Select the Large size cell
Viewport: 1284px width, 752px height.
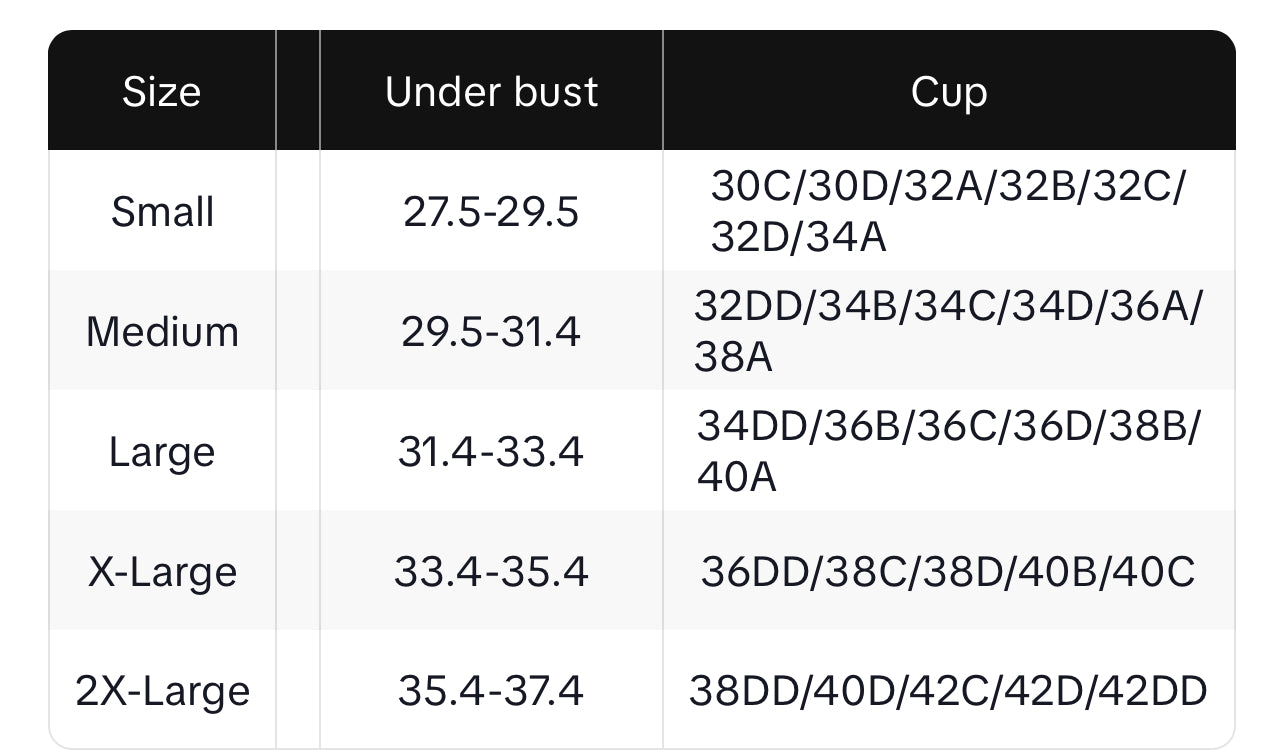tap(162, 452)
